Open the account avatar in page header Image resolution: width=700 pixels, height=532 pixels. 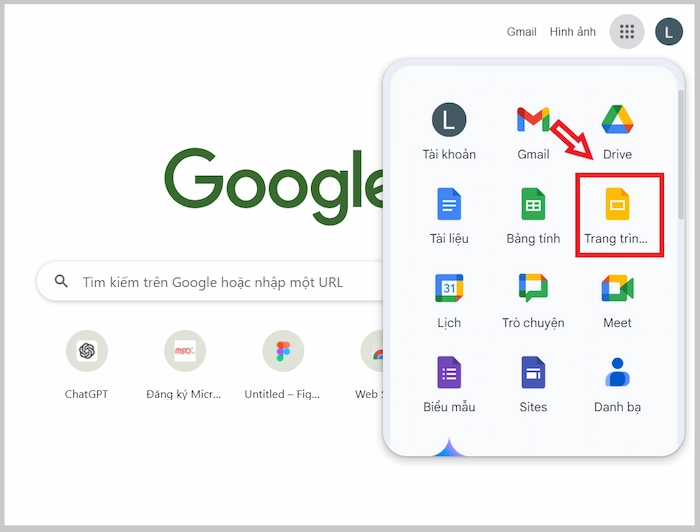click(x=669, y=32)
